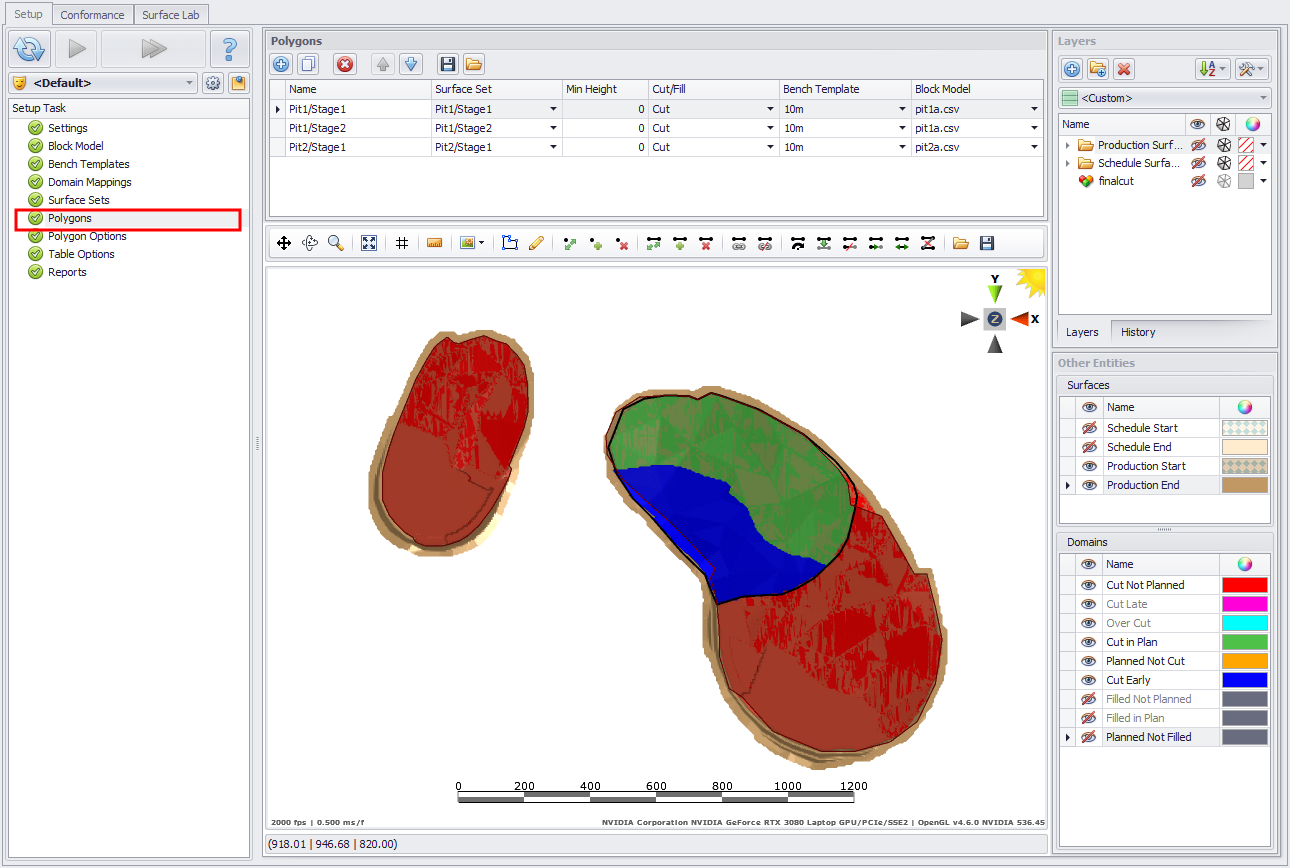Viewport: 1290px width, 868px height.
Task: Choose the pencil edit tool
Action: pos(536,243)
